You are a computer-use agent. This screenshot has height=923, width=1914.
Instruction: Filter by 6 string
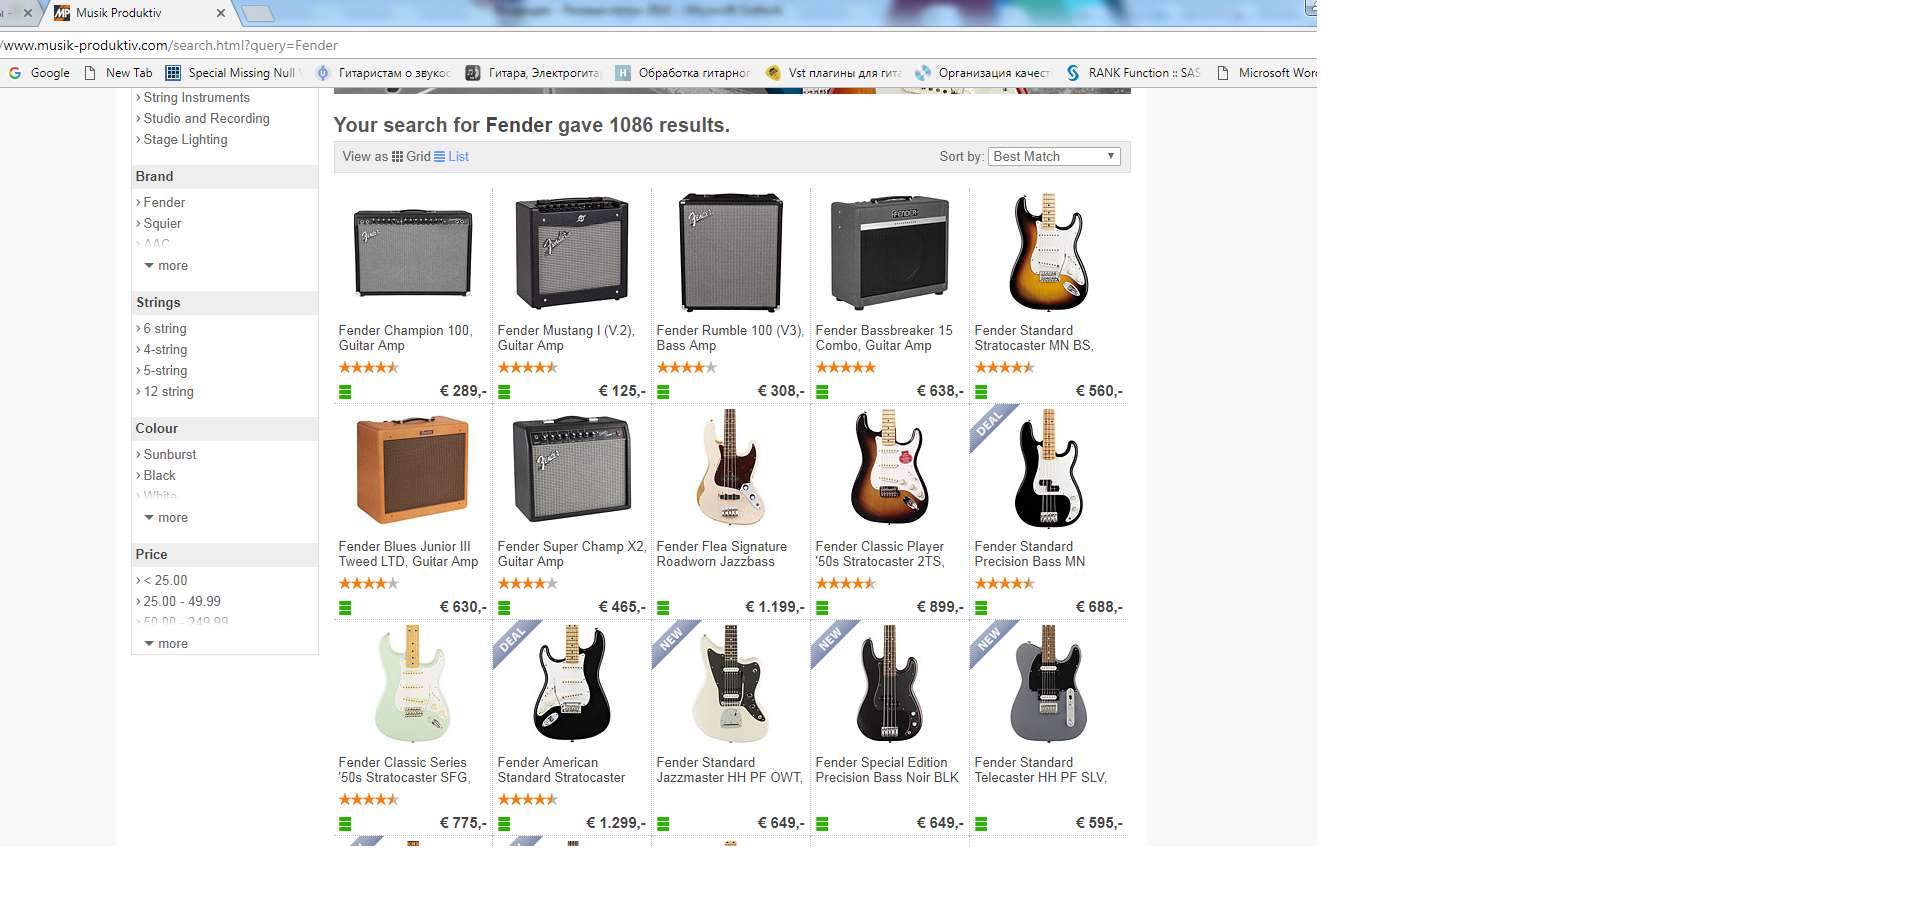coord(165,329)
